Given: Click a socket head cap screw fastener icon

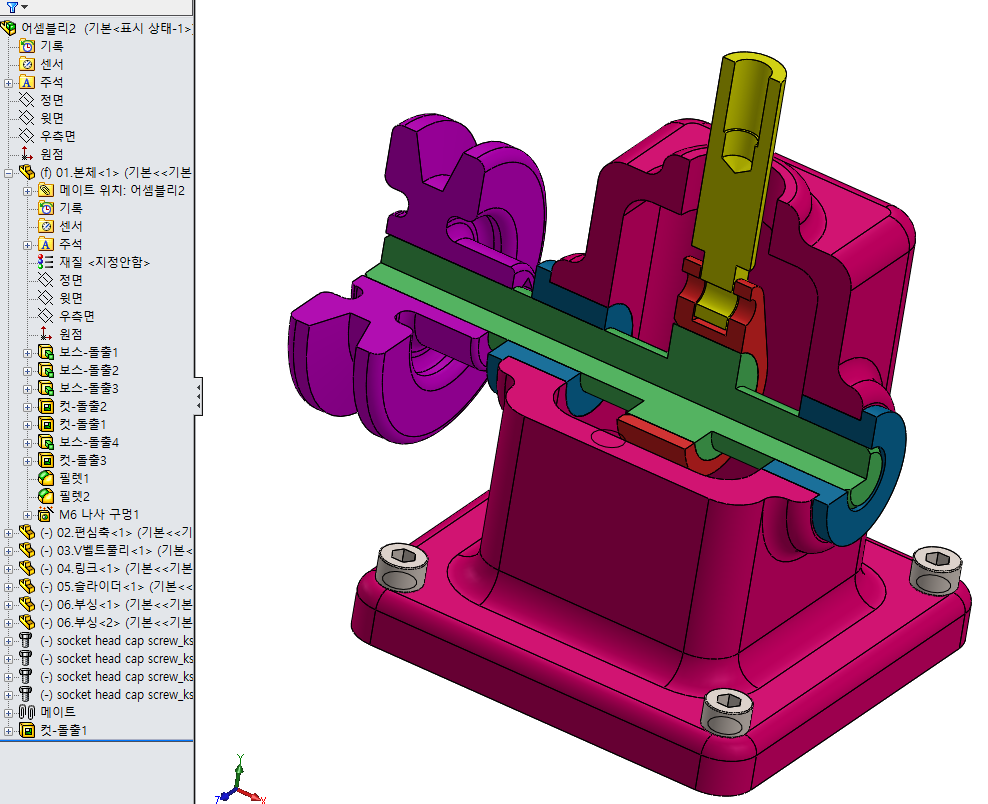Looking at the screenshot, I should (x=25, y=640).
